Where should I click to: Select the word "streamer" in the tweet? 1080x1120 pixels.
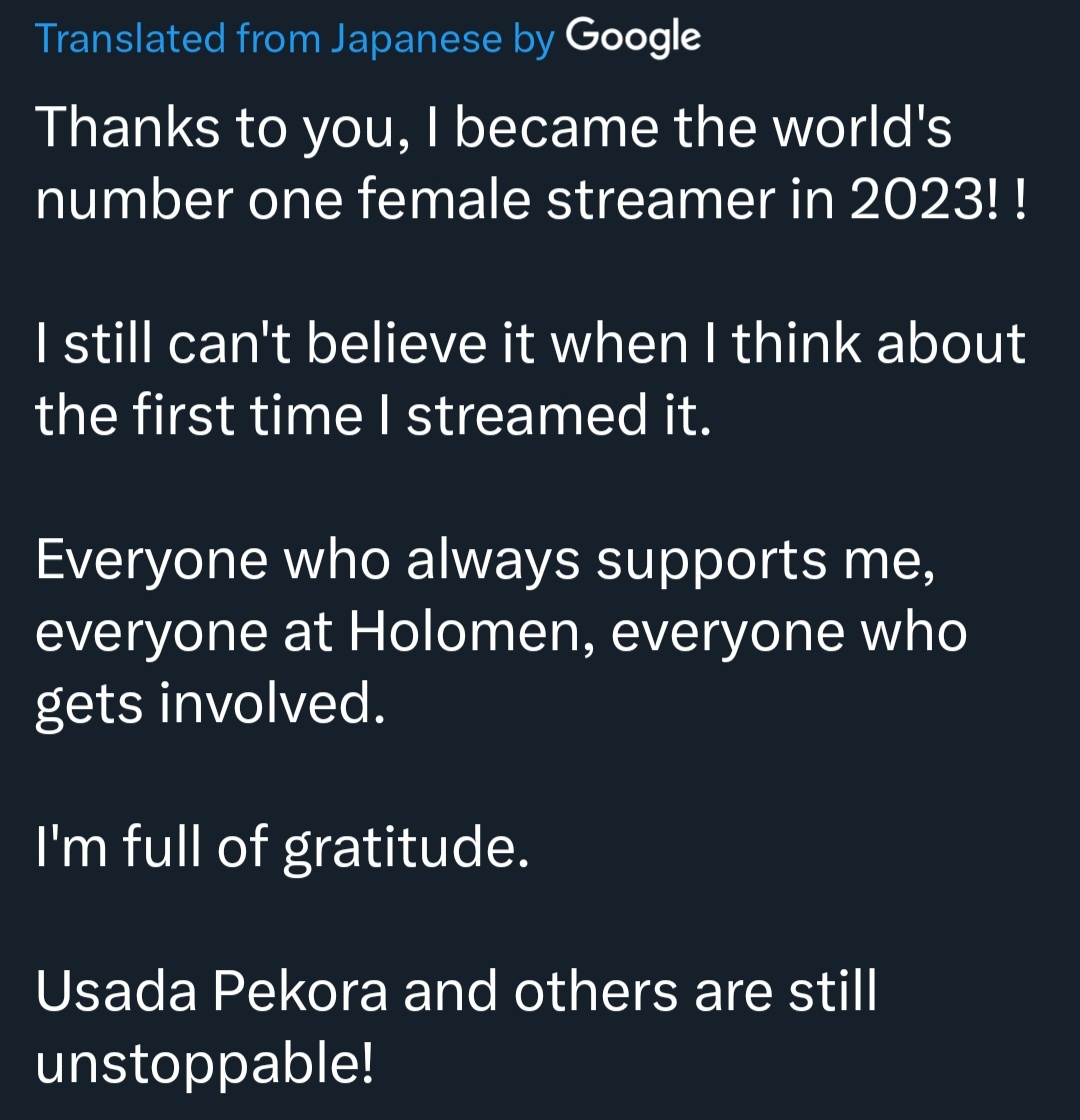(x=660, y=199)
